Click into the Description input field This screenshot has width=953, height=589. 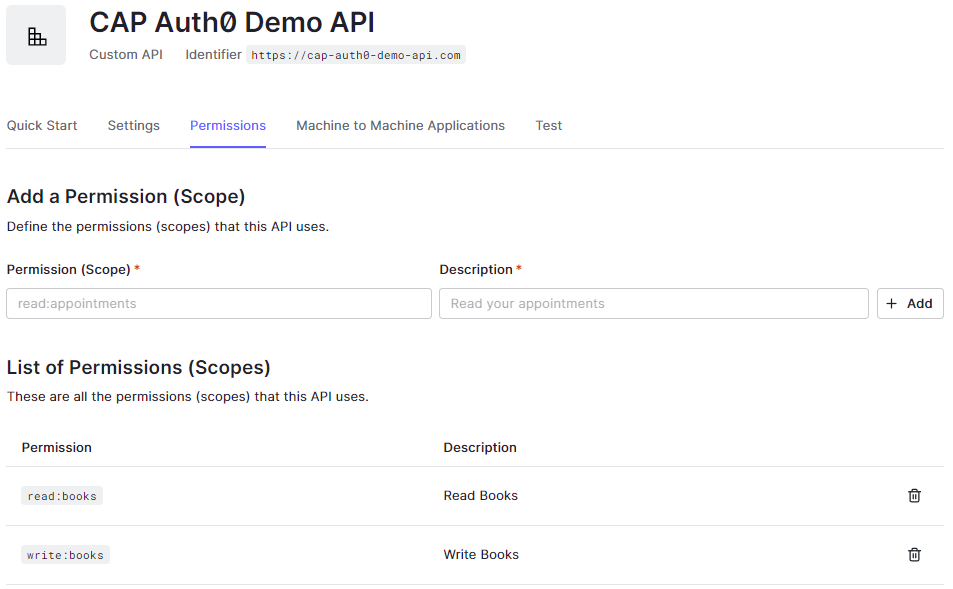point(653,304)
